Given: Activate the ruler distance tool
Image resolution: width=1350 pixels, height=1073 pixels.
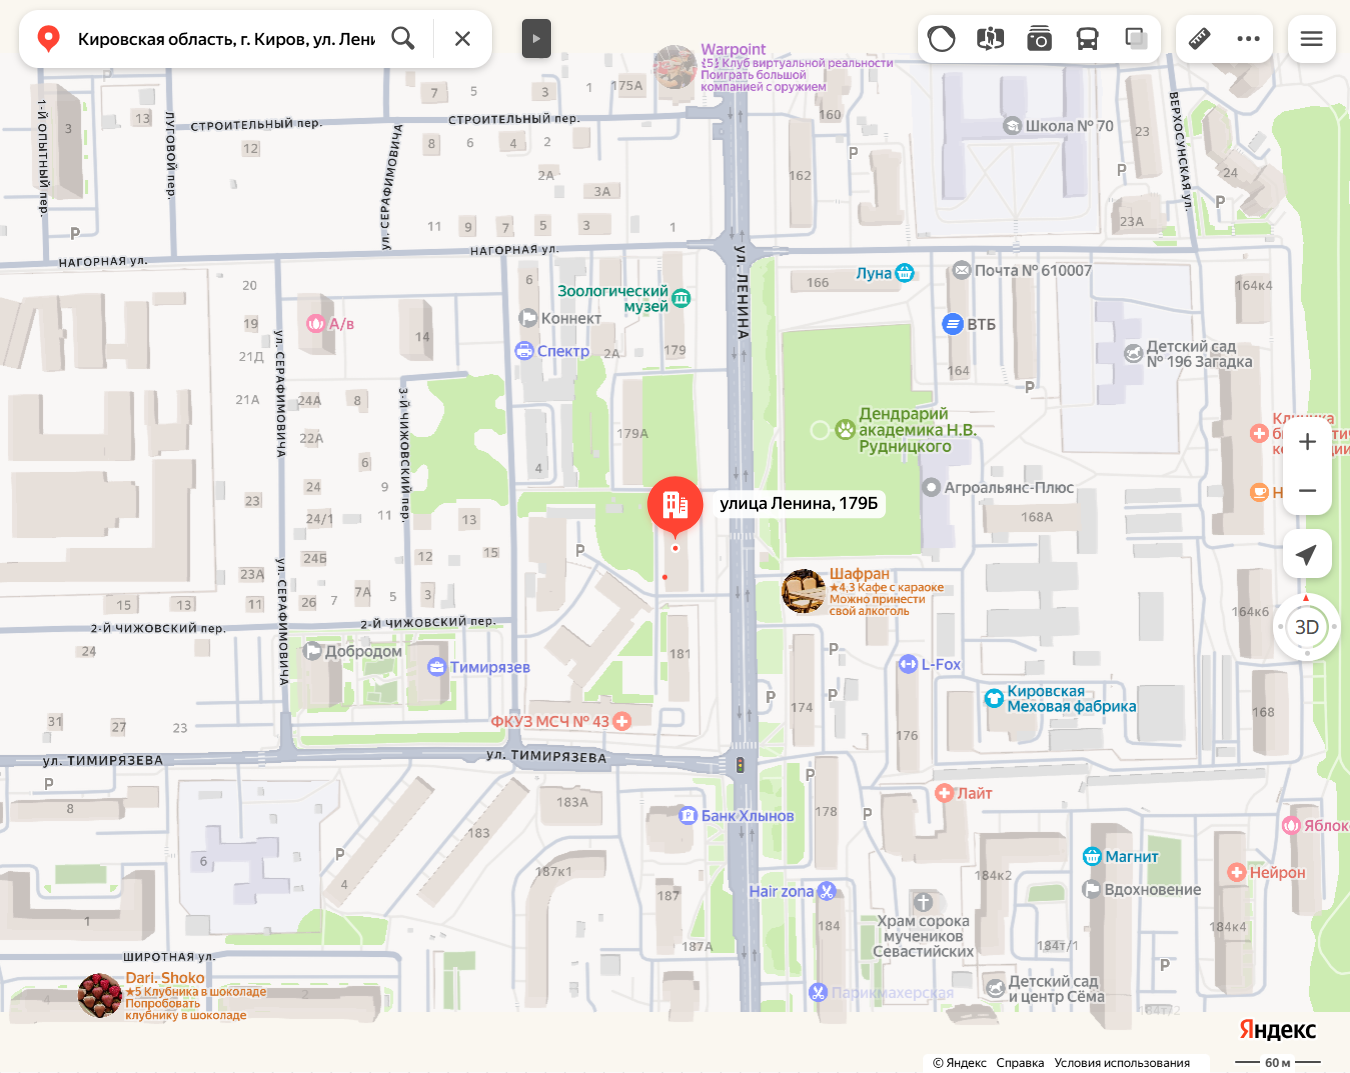Looking at the screenshot, I should point(1199,39).
